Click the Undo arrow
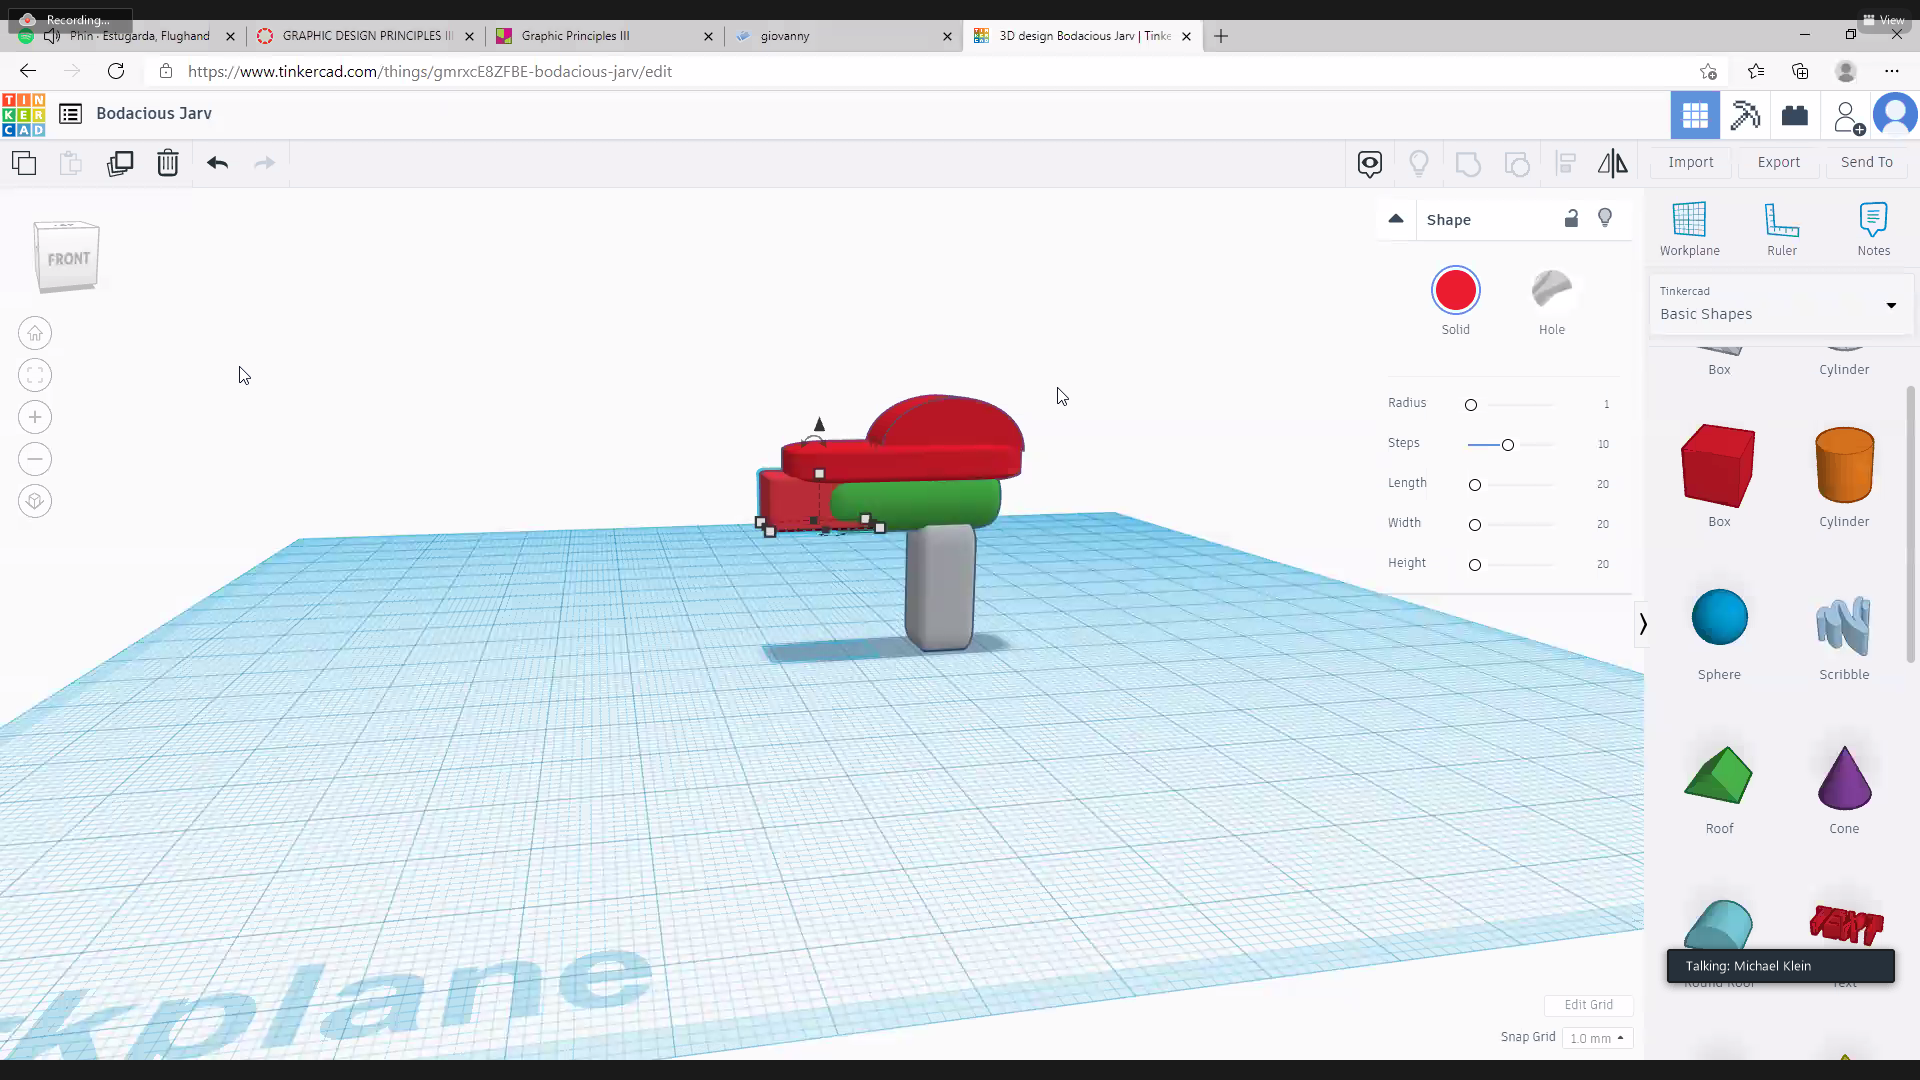Image resolution: width=1920 pixels, height=1080 pixels. point(217,163)
